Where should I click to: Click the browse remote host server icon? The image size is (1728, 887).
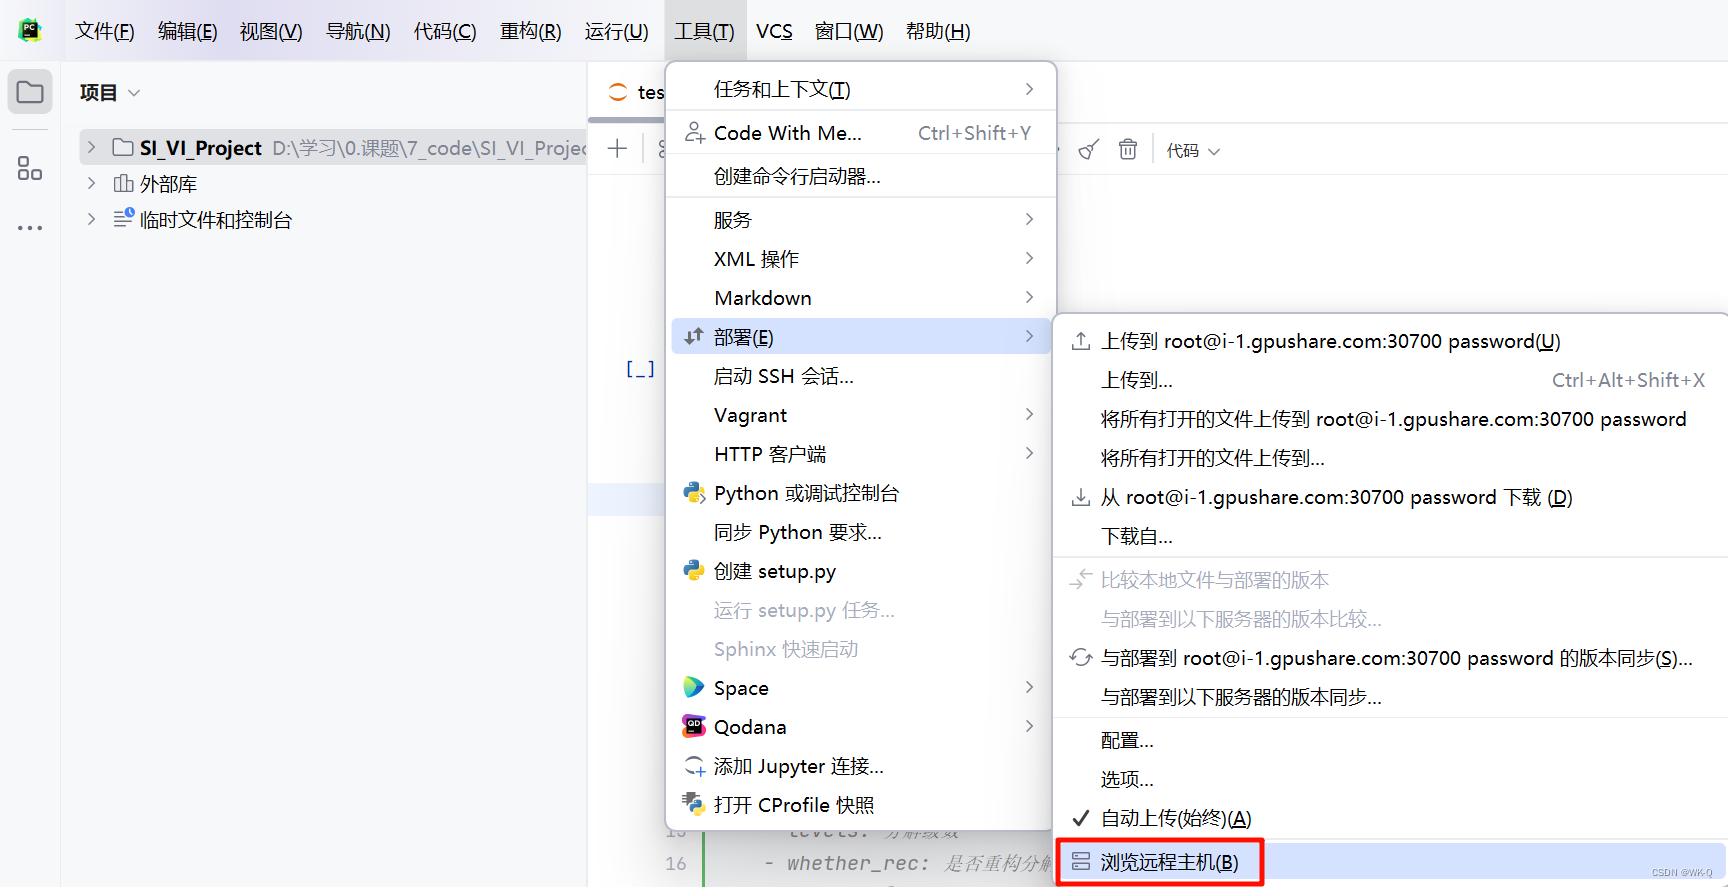pos(1081,862)
